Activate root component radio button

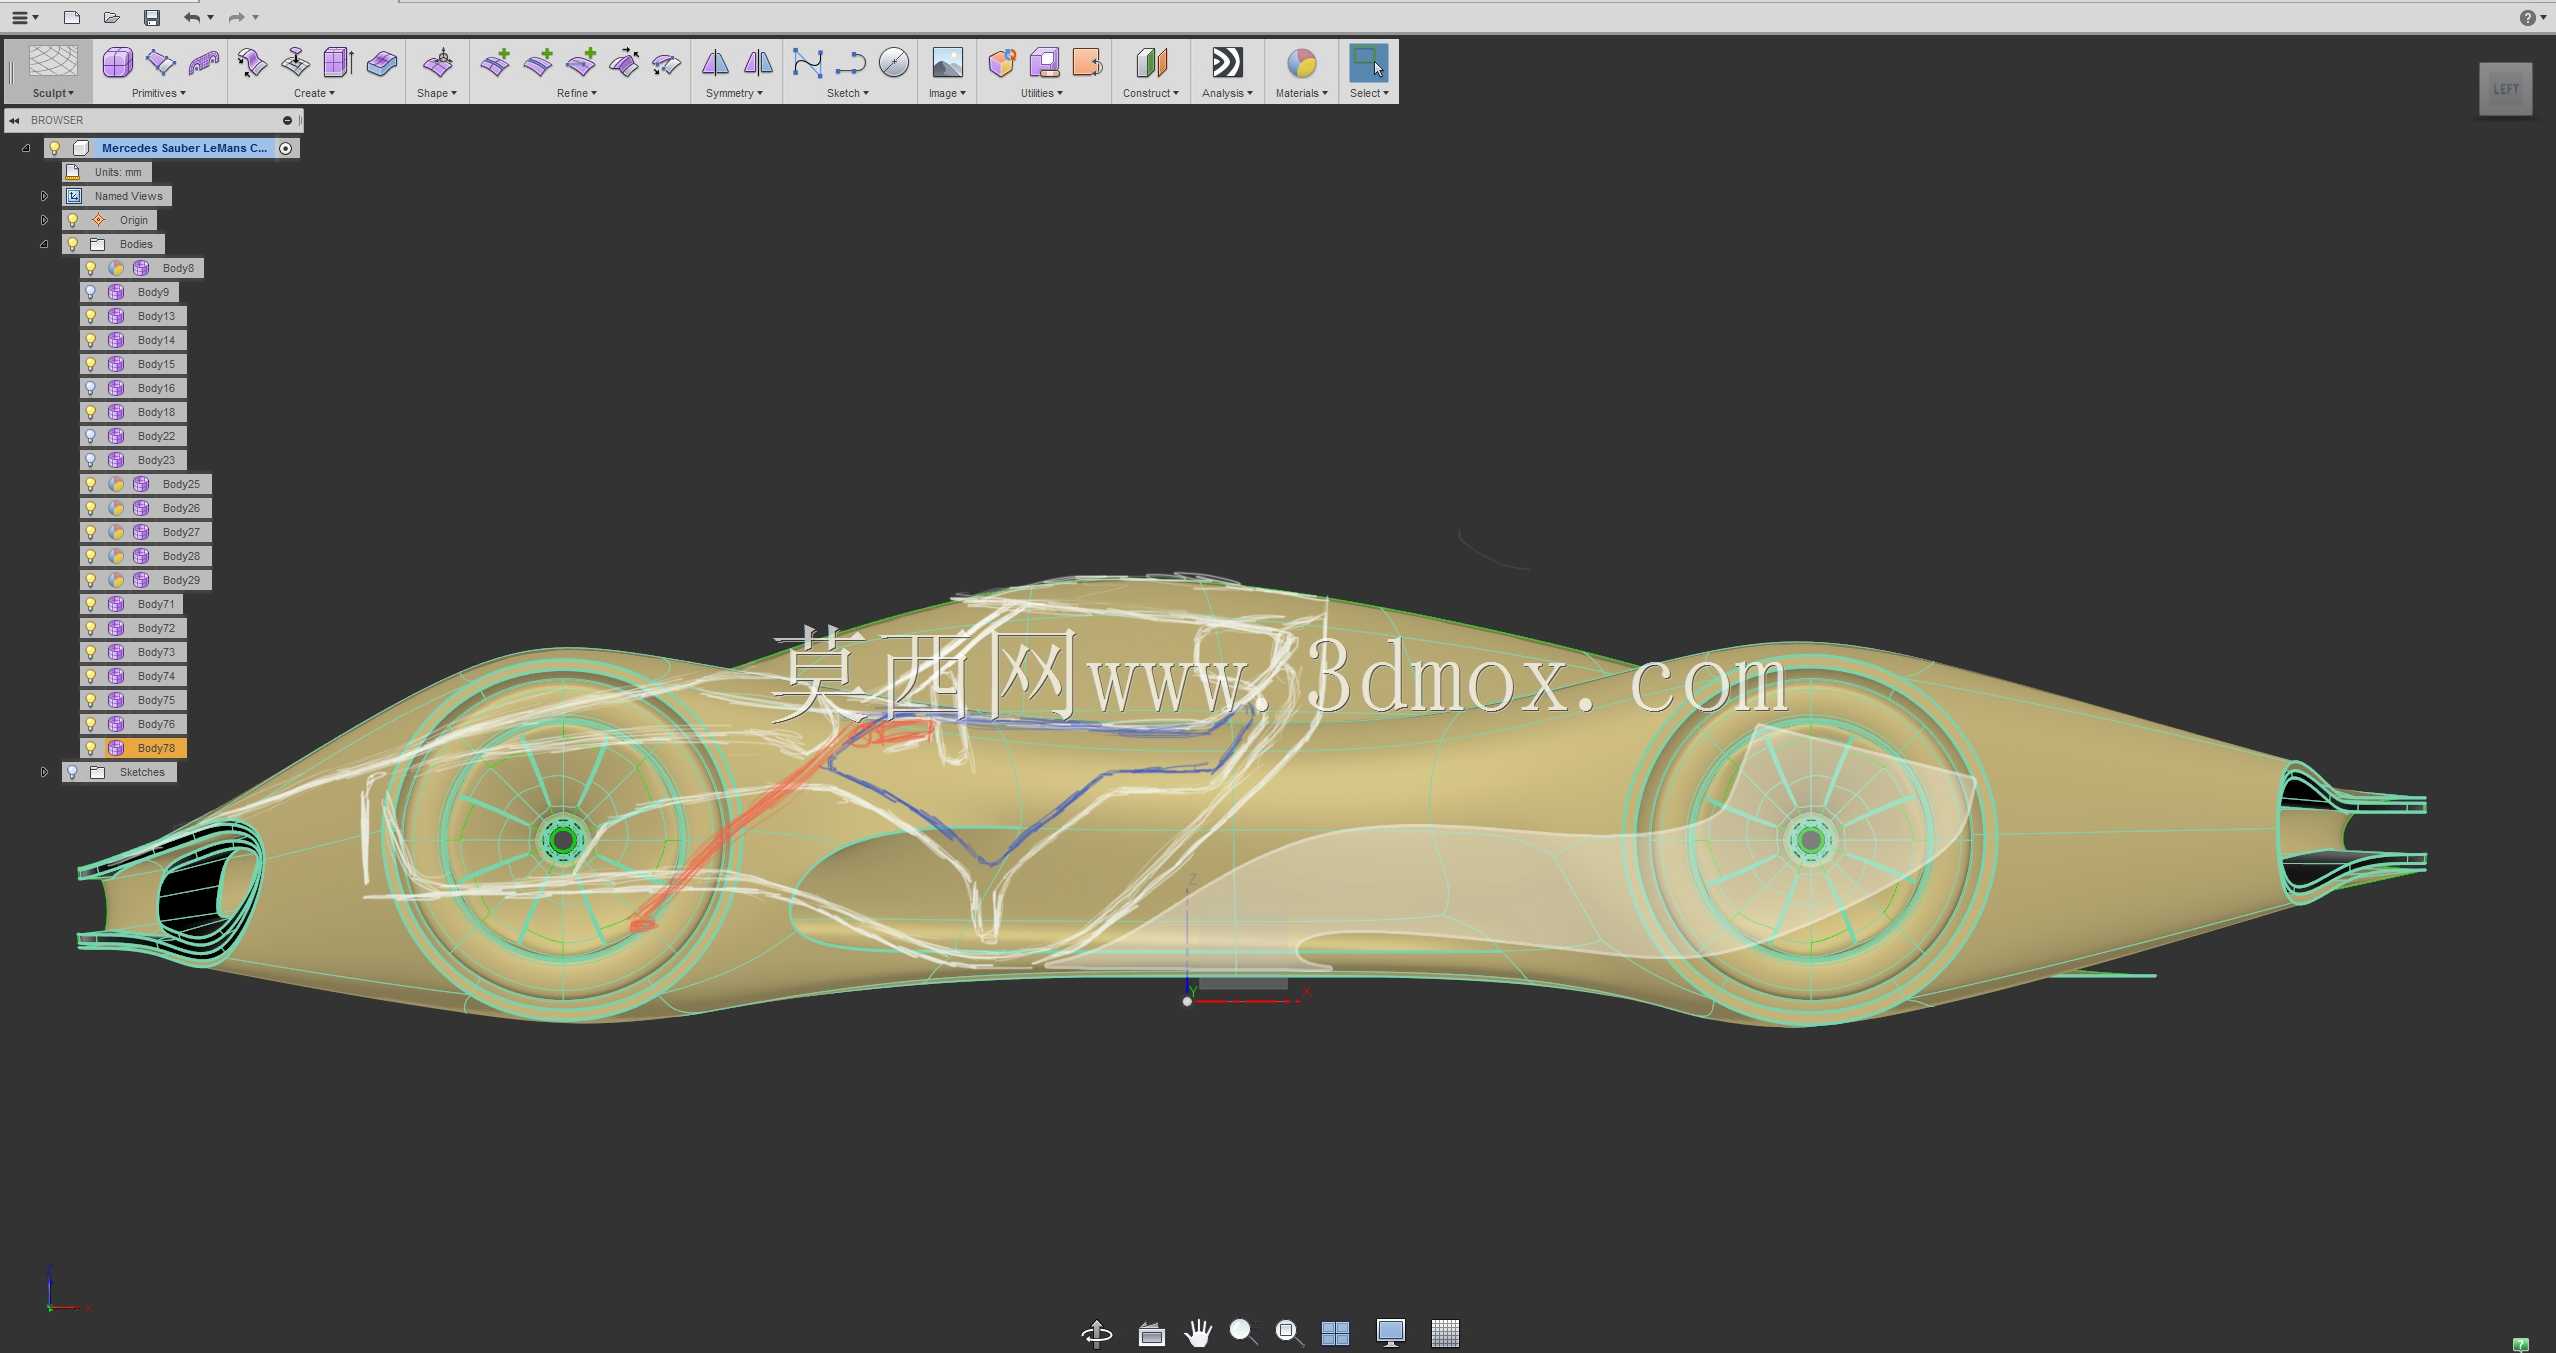286,148
